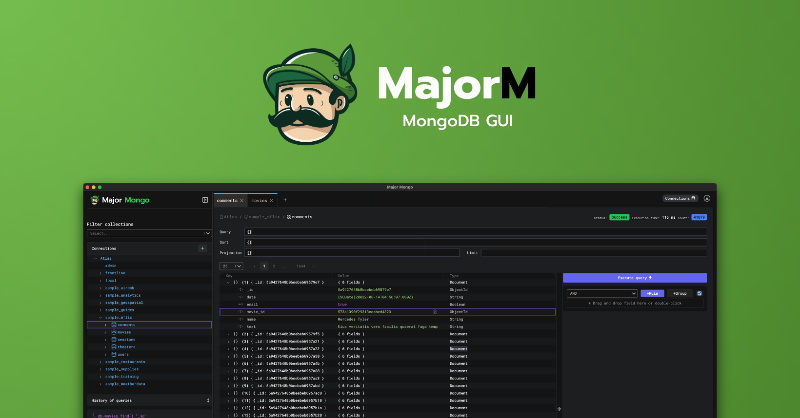The height and width of the screenshot is (418, 800).
Task: Open the sample_weatherdata database
Action: coord(126,384)
